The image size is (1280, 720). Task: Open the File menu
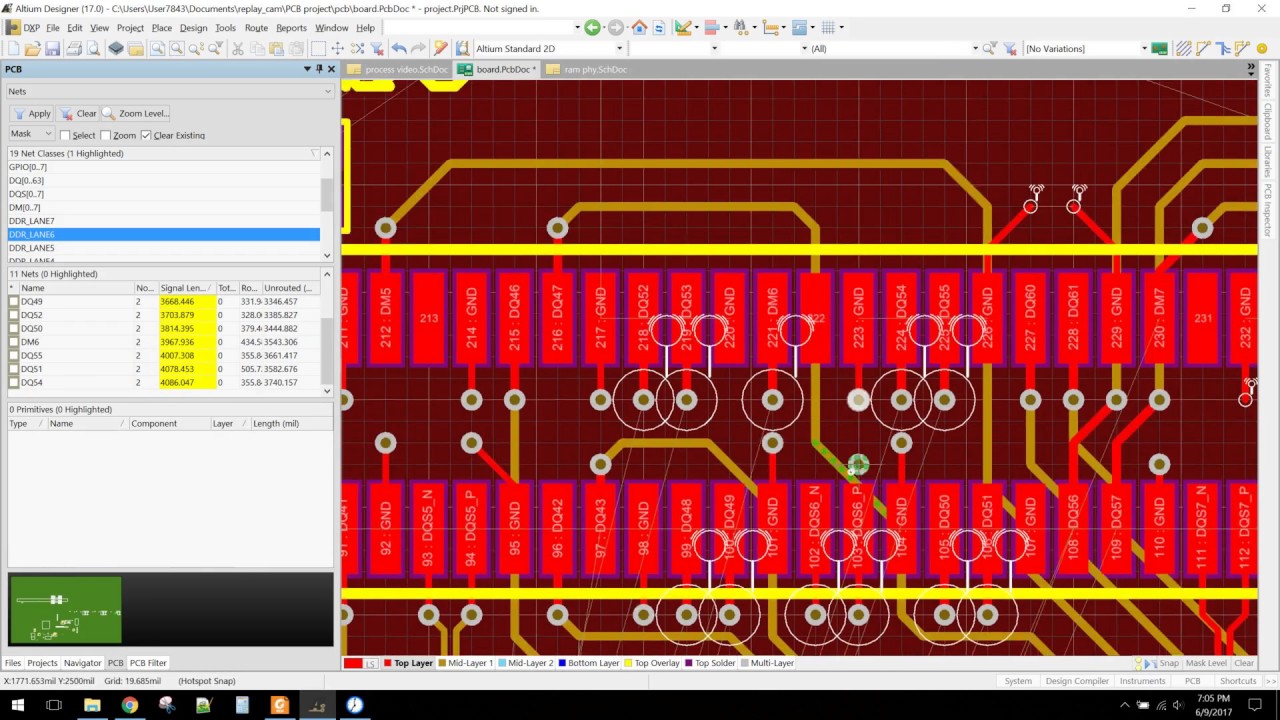52,28
